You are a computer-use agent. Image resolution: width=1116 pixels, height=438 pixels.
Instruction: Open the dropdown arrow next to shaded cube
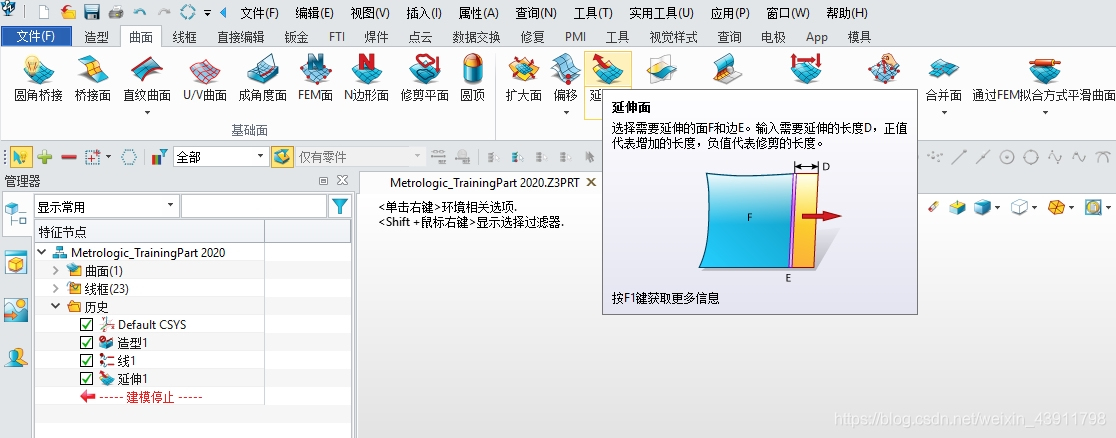997,207
